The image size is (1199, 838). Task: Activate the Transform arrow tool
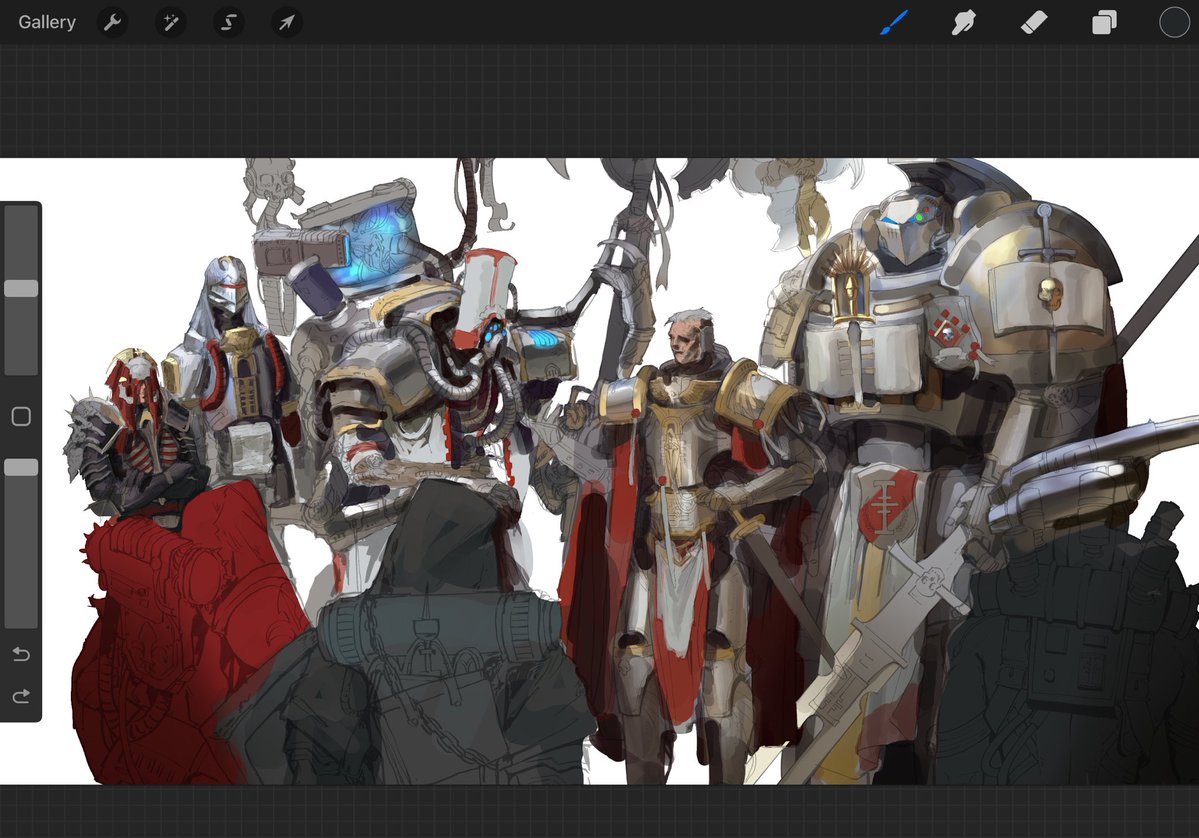coord(287,22)
